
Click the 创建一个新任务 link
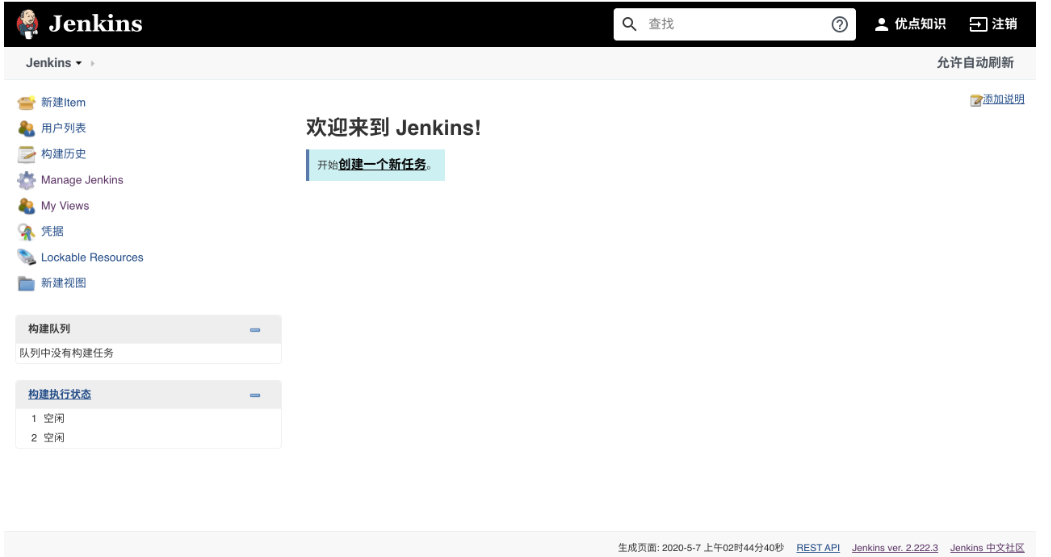[x=382, y=164]
